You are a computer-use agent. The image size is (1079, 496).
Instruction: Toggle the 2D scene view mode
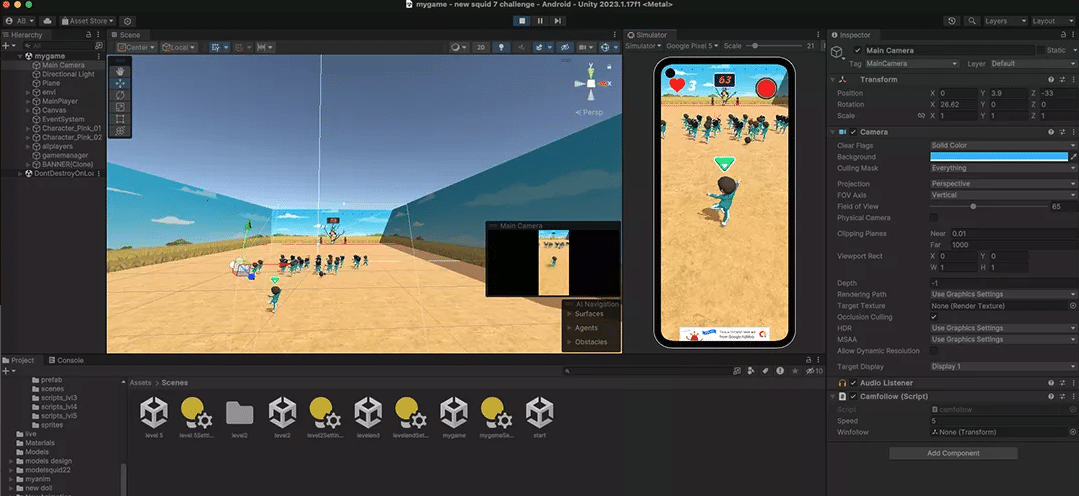(x=482, y=47)
